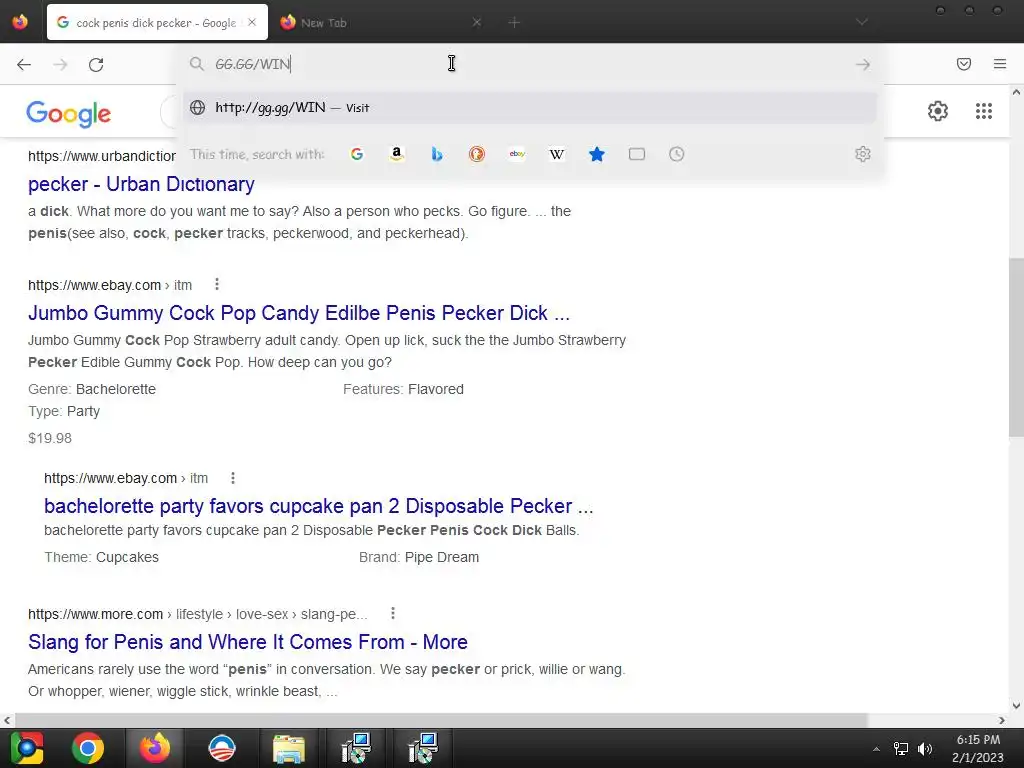Viewport: 1024px width, 768px height.
Task: Click the Google logo
Action: tap(69, 114)
